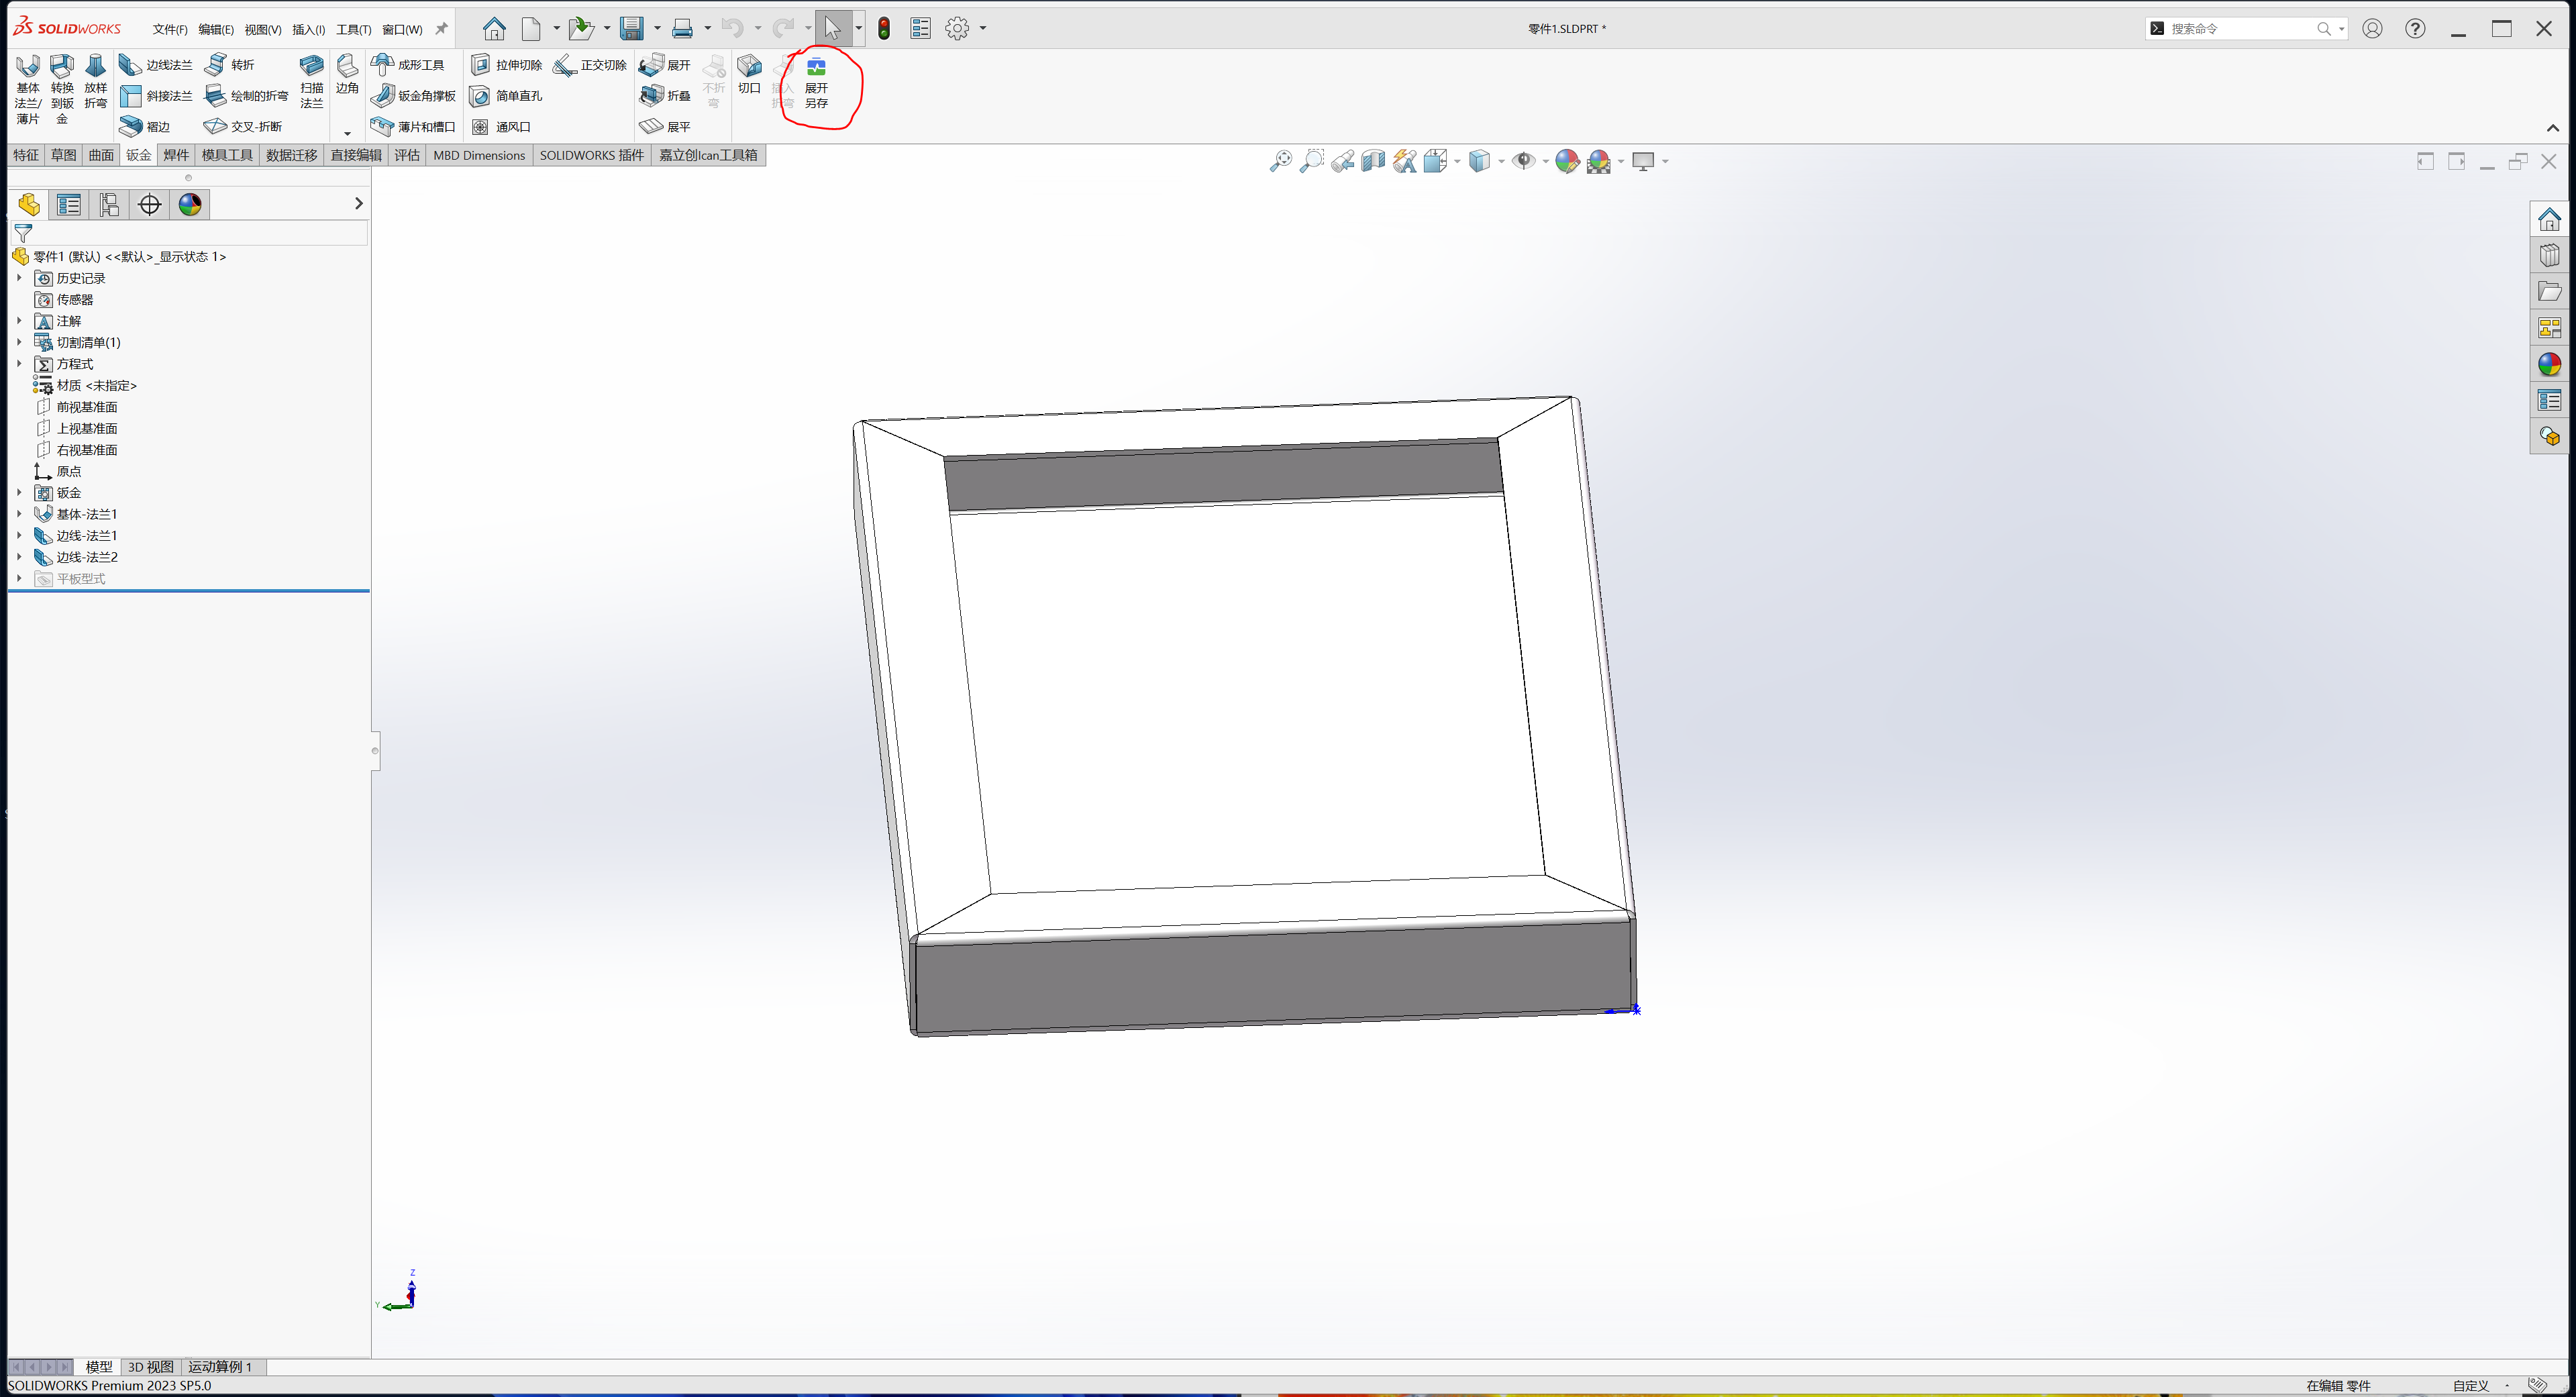
Task: Click the 交叉-折断 tool
Action: point(243,127)
